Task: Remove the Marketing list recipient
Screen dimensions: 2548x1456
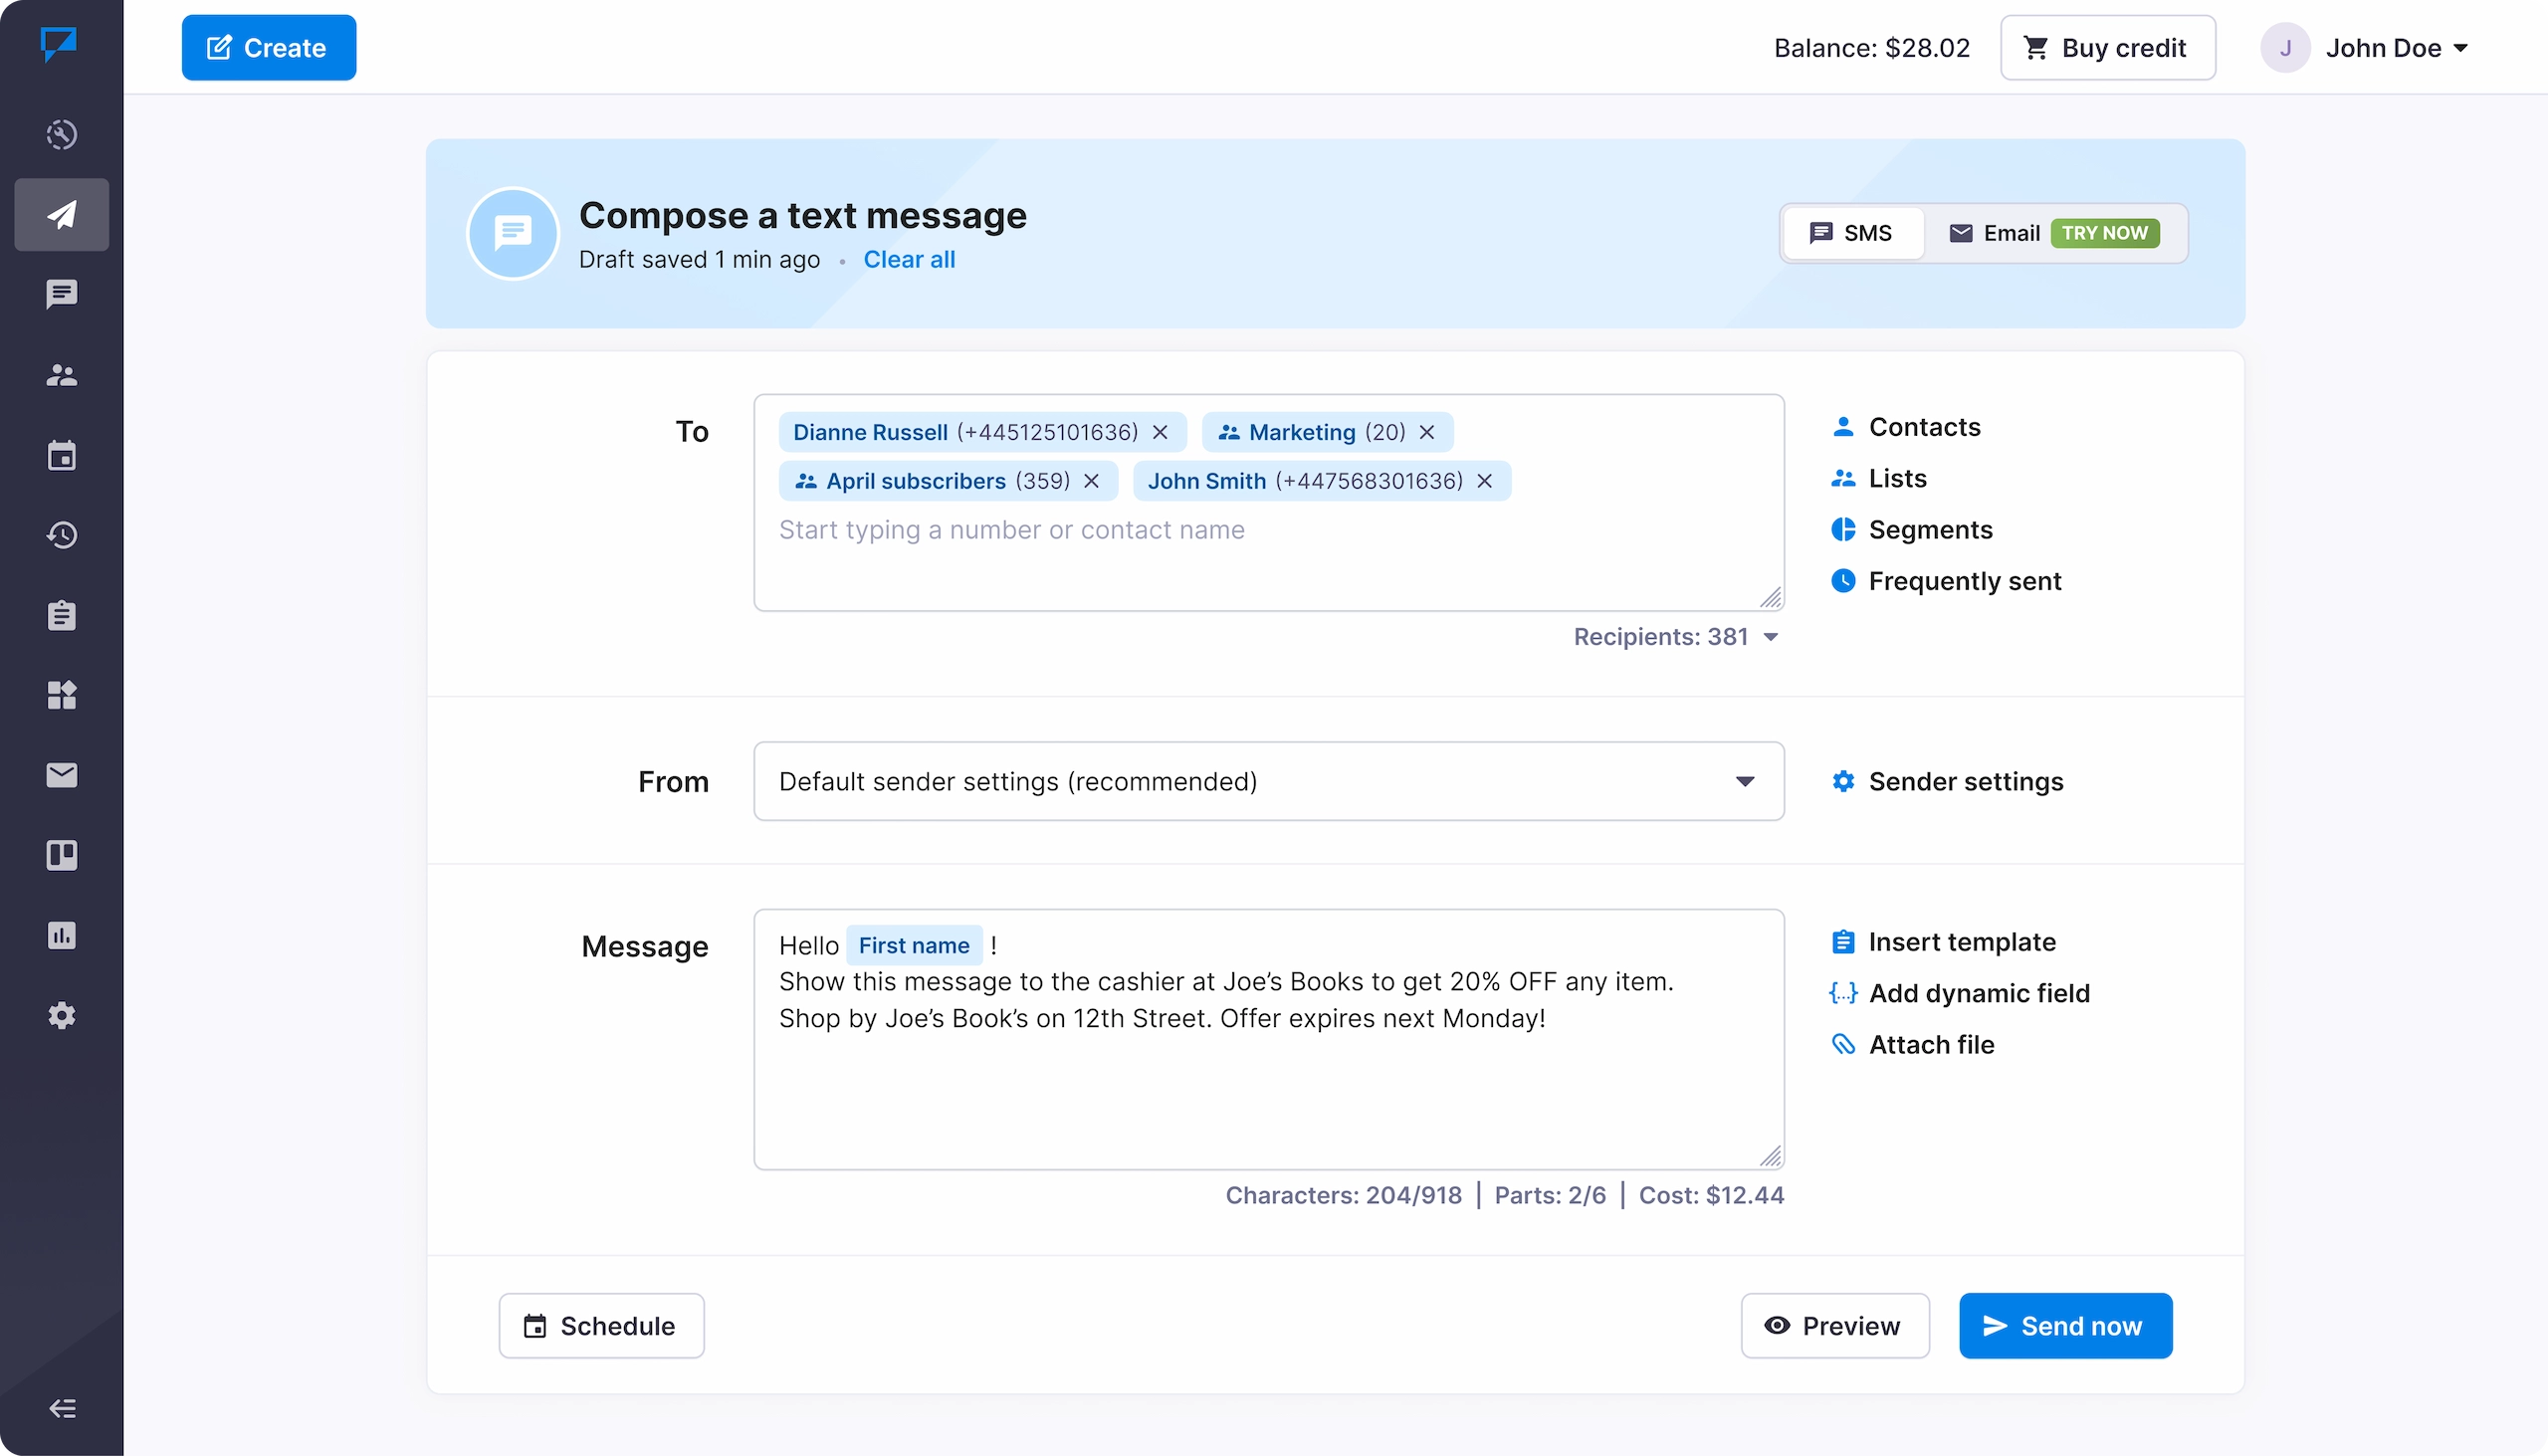Action: tap(1427, 432)
